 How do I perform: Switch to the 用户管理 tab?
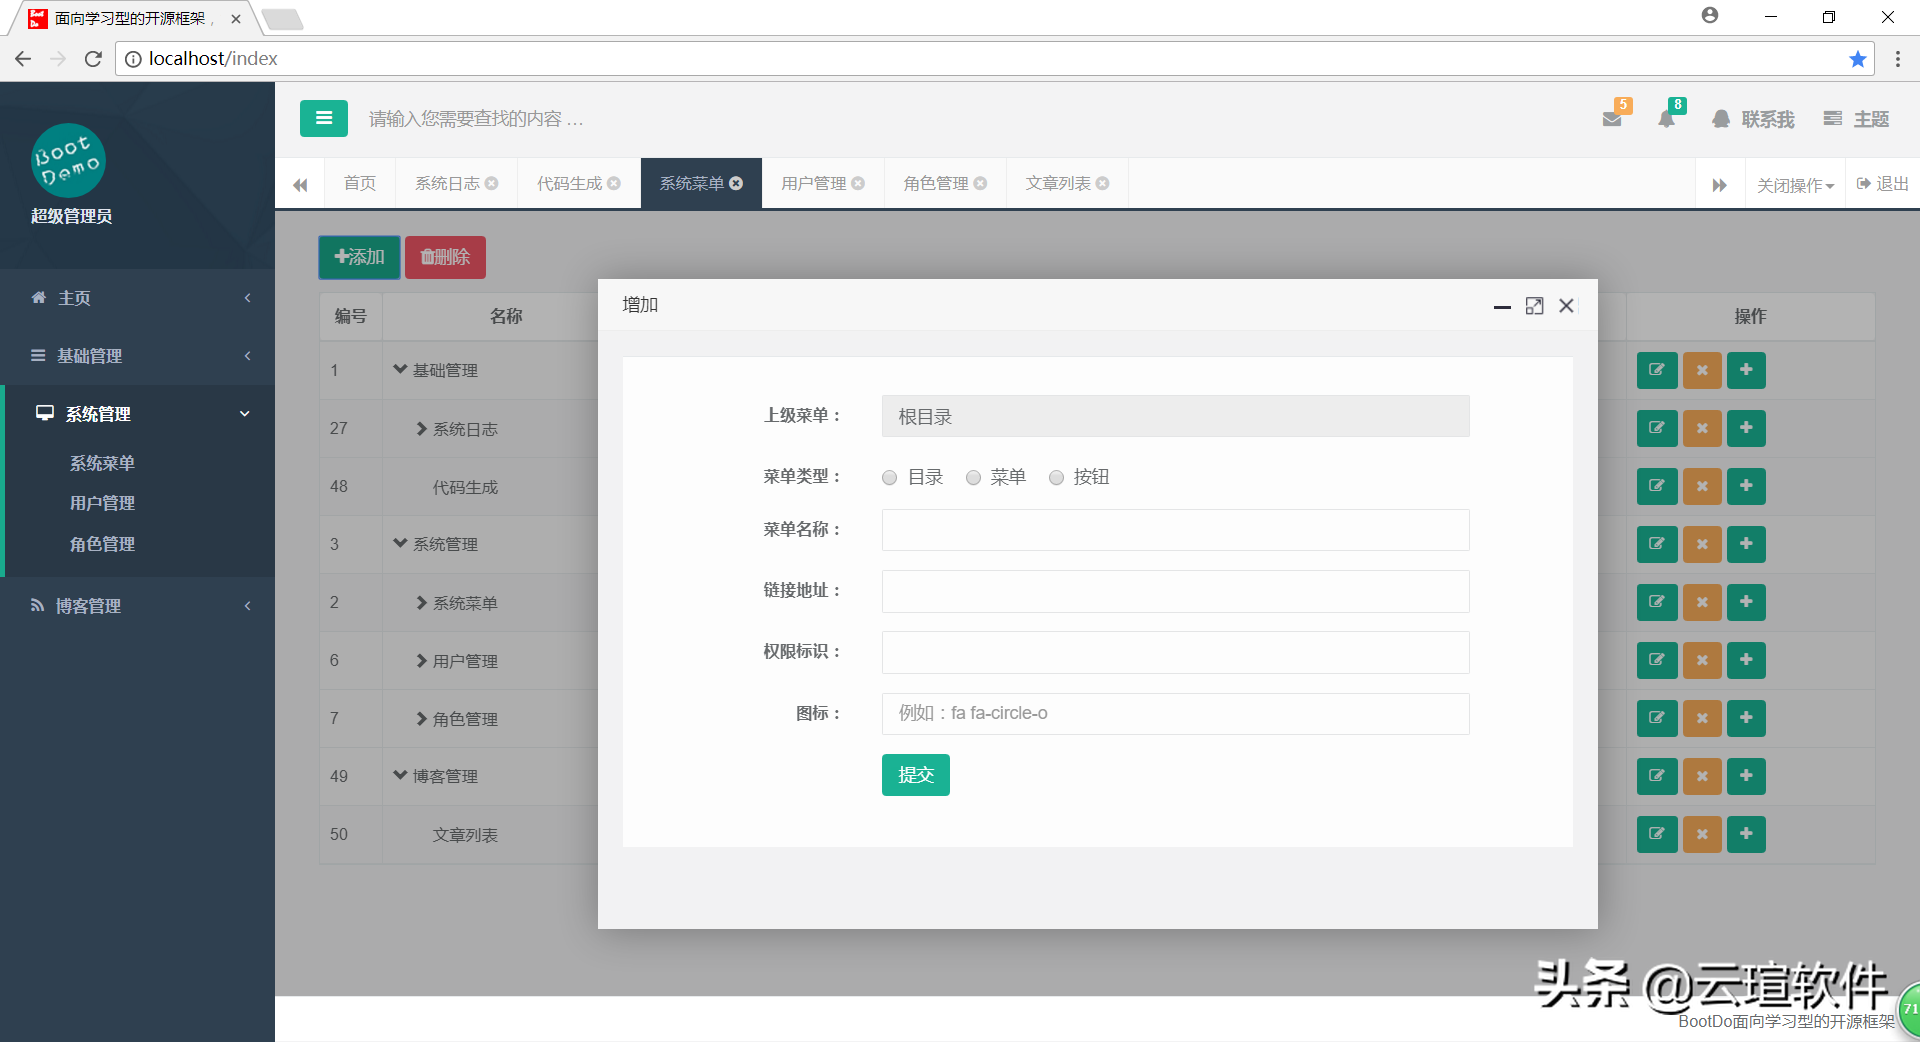(813, 183)
